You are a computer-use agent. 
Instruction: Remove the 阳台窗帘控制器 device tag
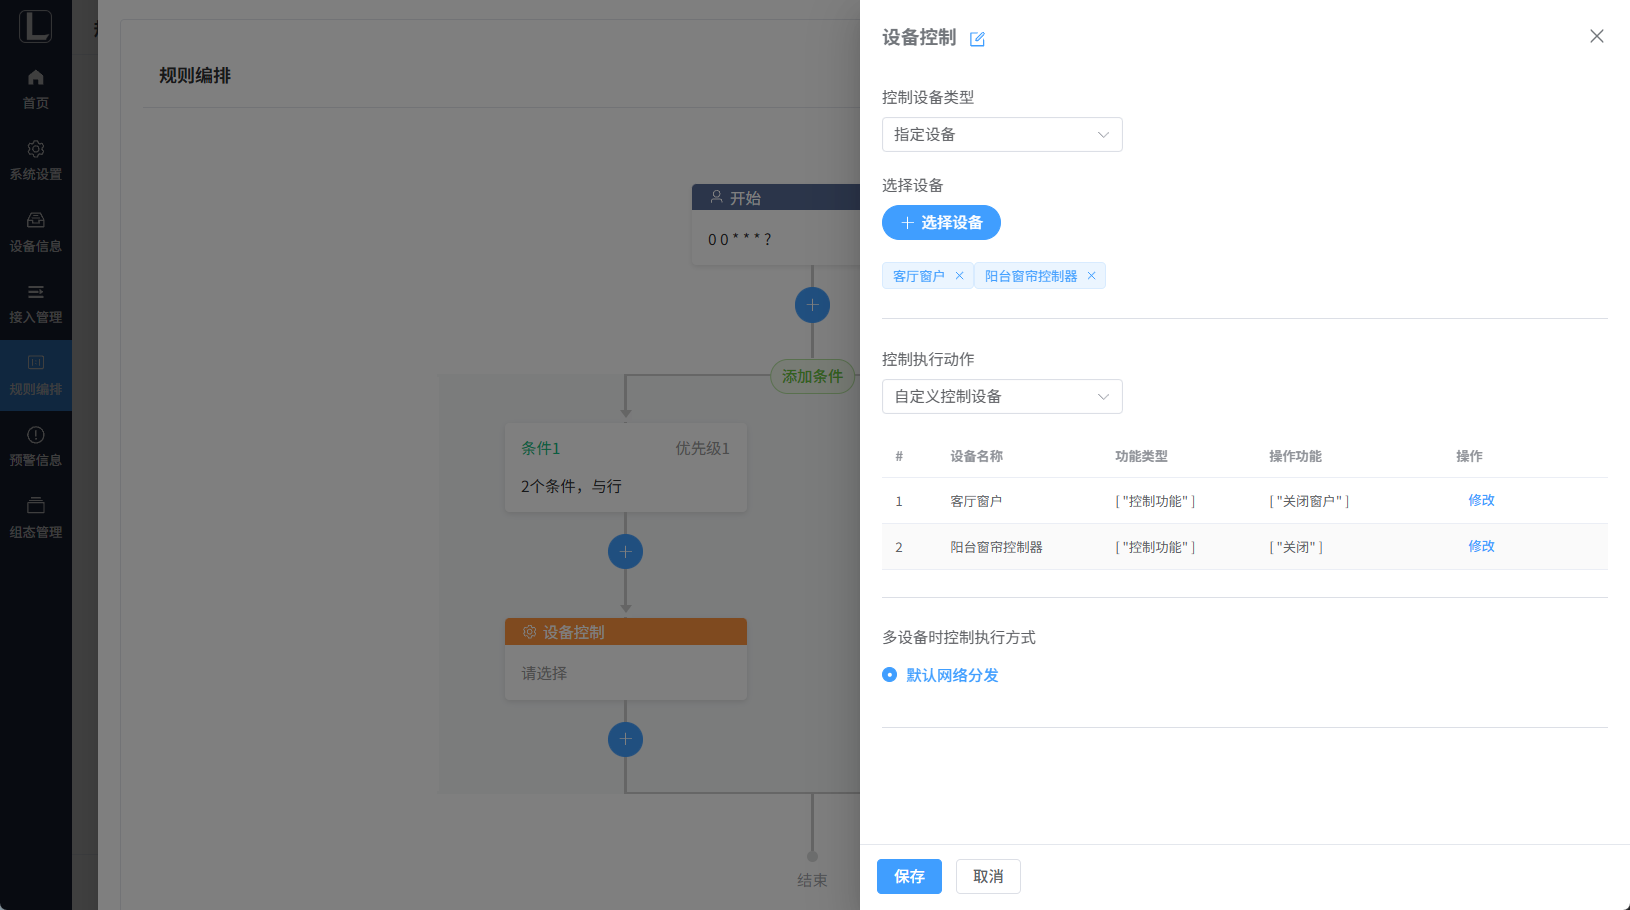[x=1091, y=276]
